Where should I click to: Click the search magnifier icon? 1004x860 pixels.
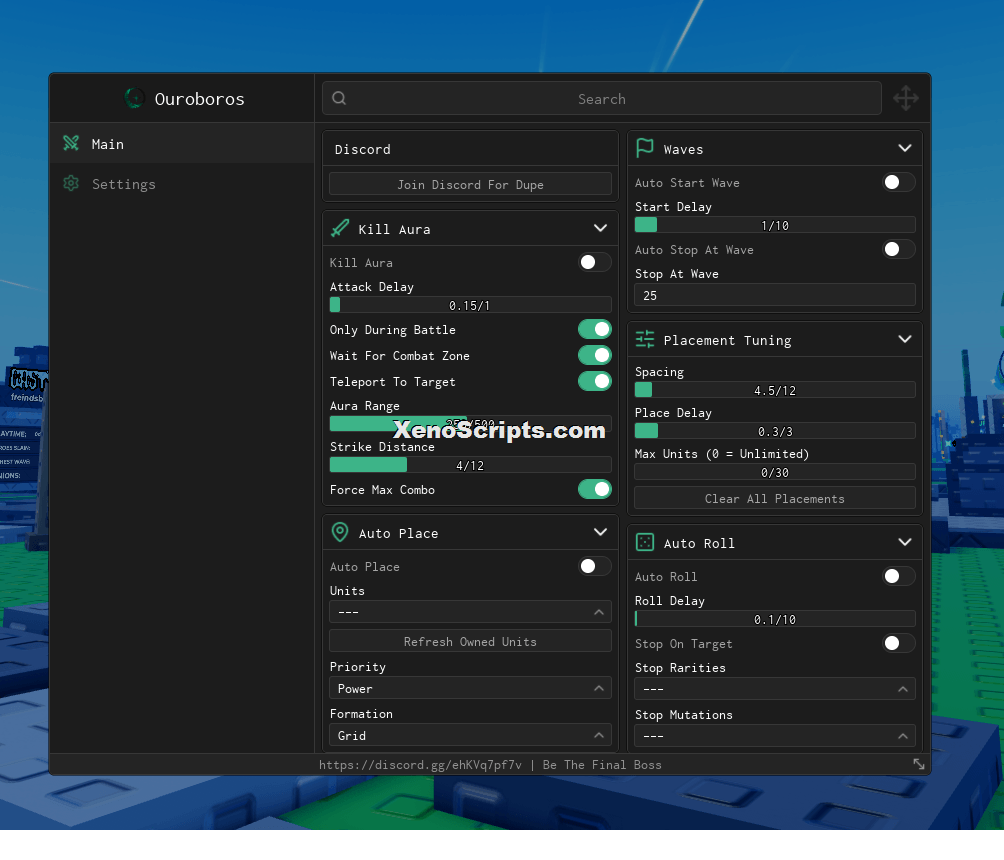point(339,98)
